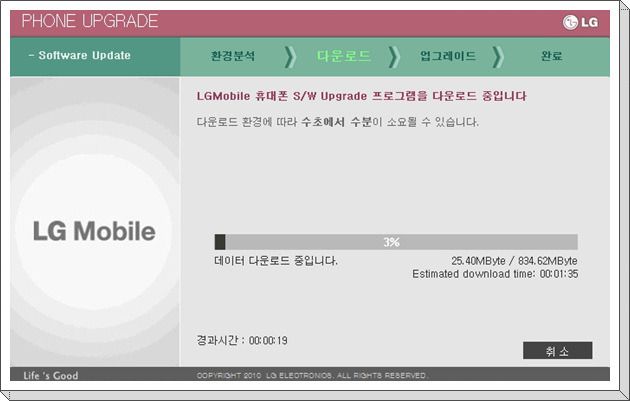This screenshot has height=401, width=630.
Task: Click the 경과시간 : 00:00:19 elapsed time text
Action: click(242, 340)
